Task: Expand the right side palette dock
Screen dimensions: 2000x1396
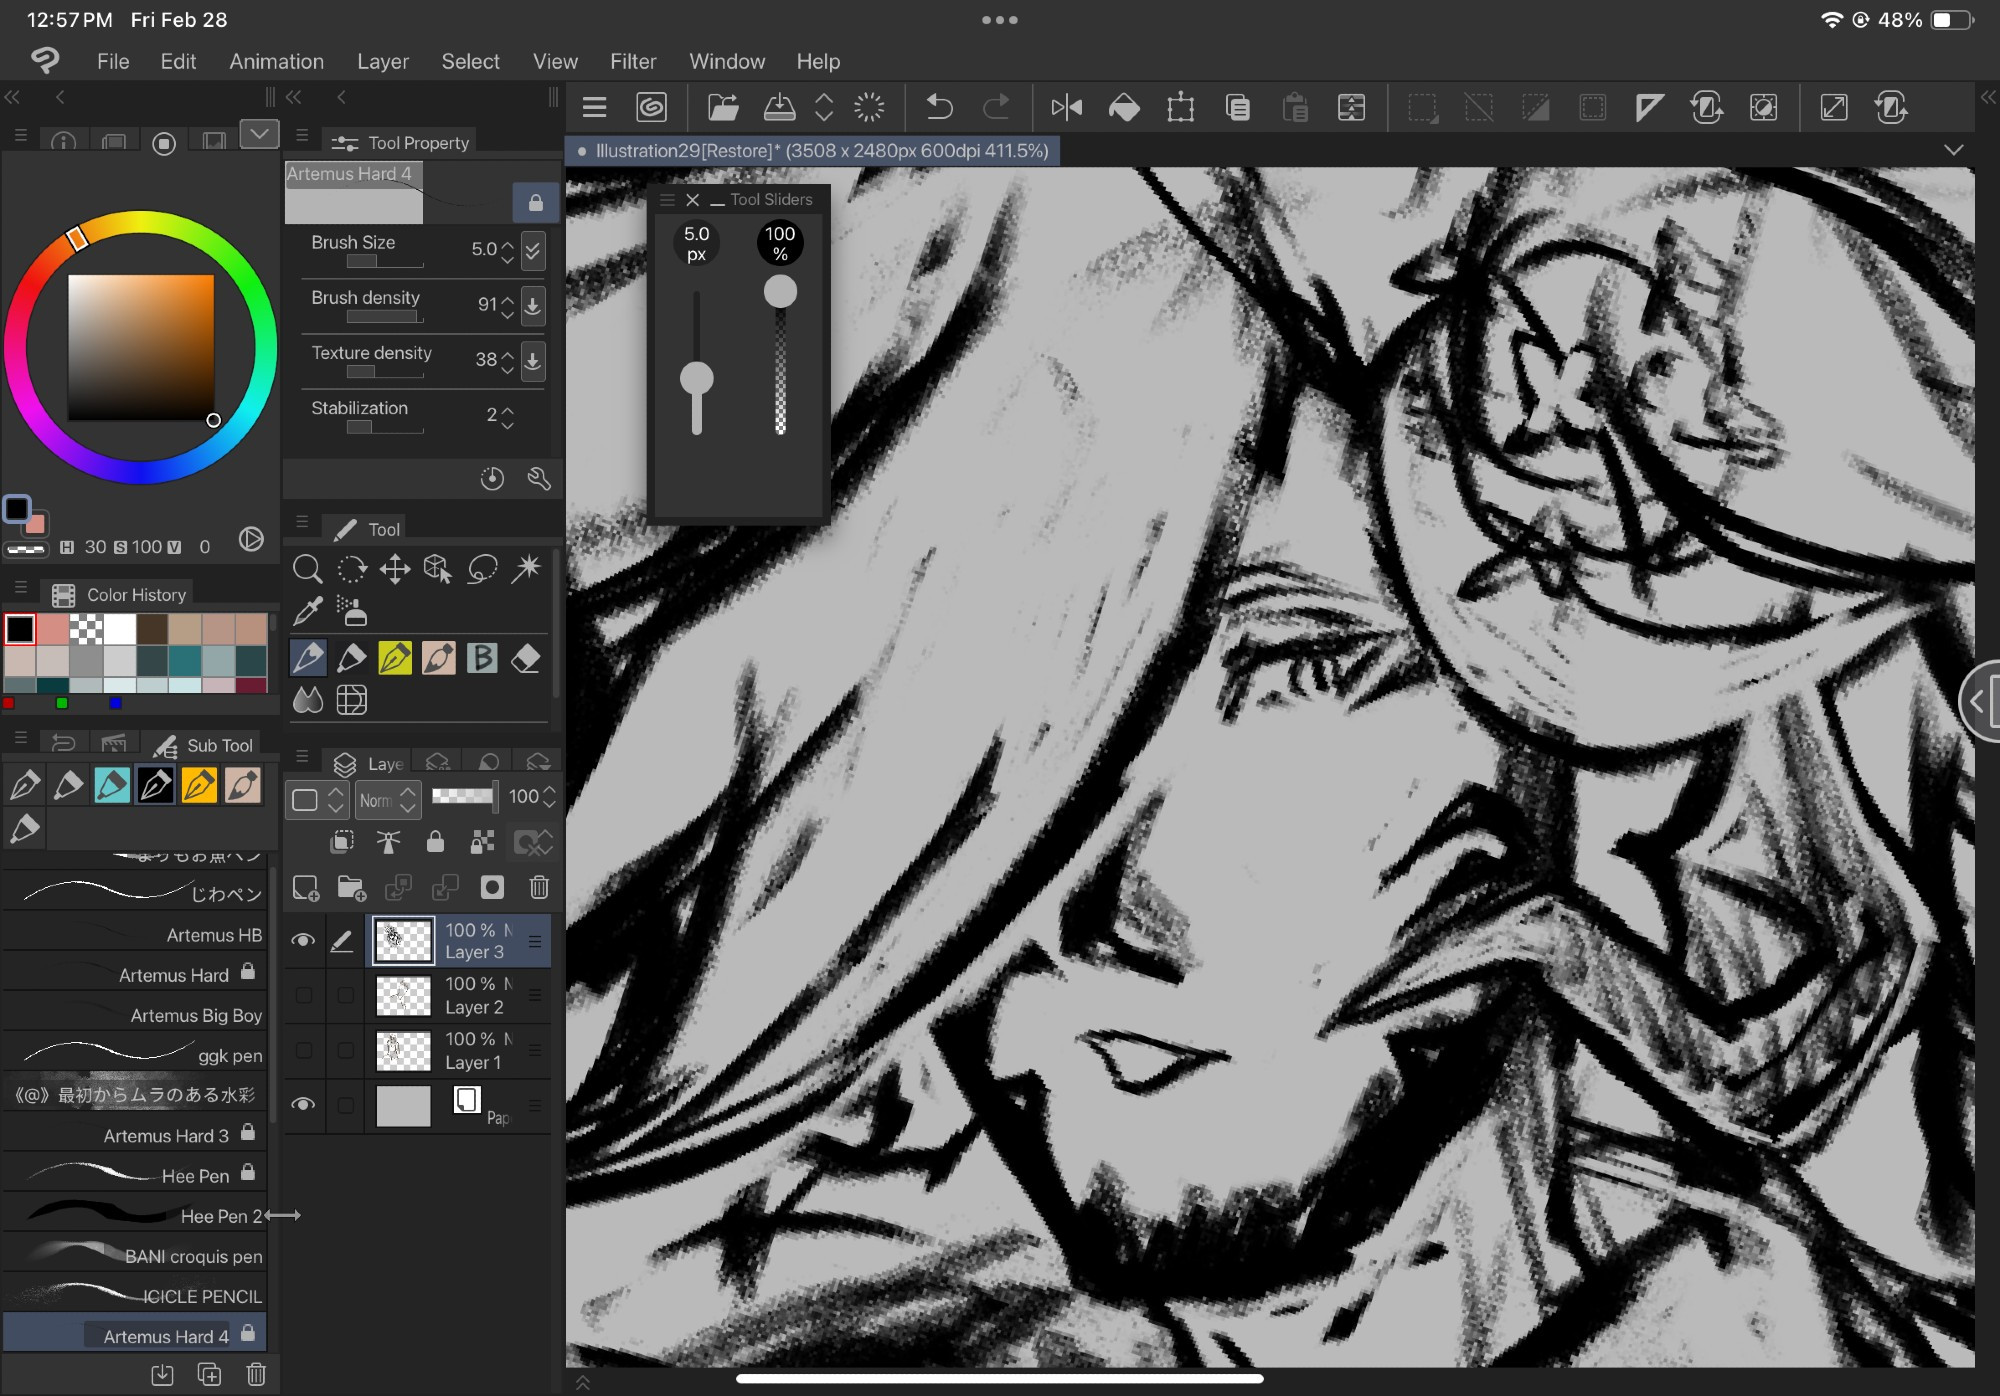Action: [x=1988, y=97]
